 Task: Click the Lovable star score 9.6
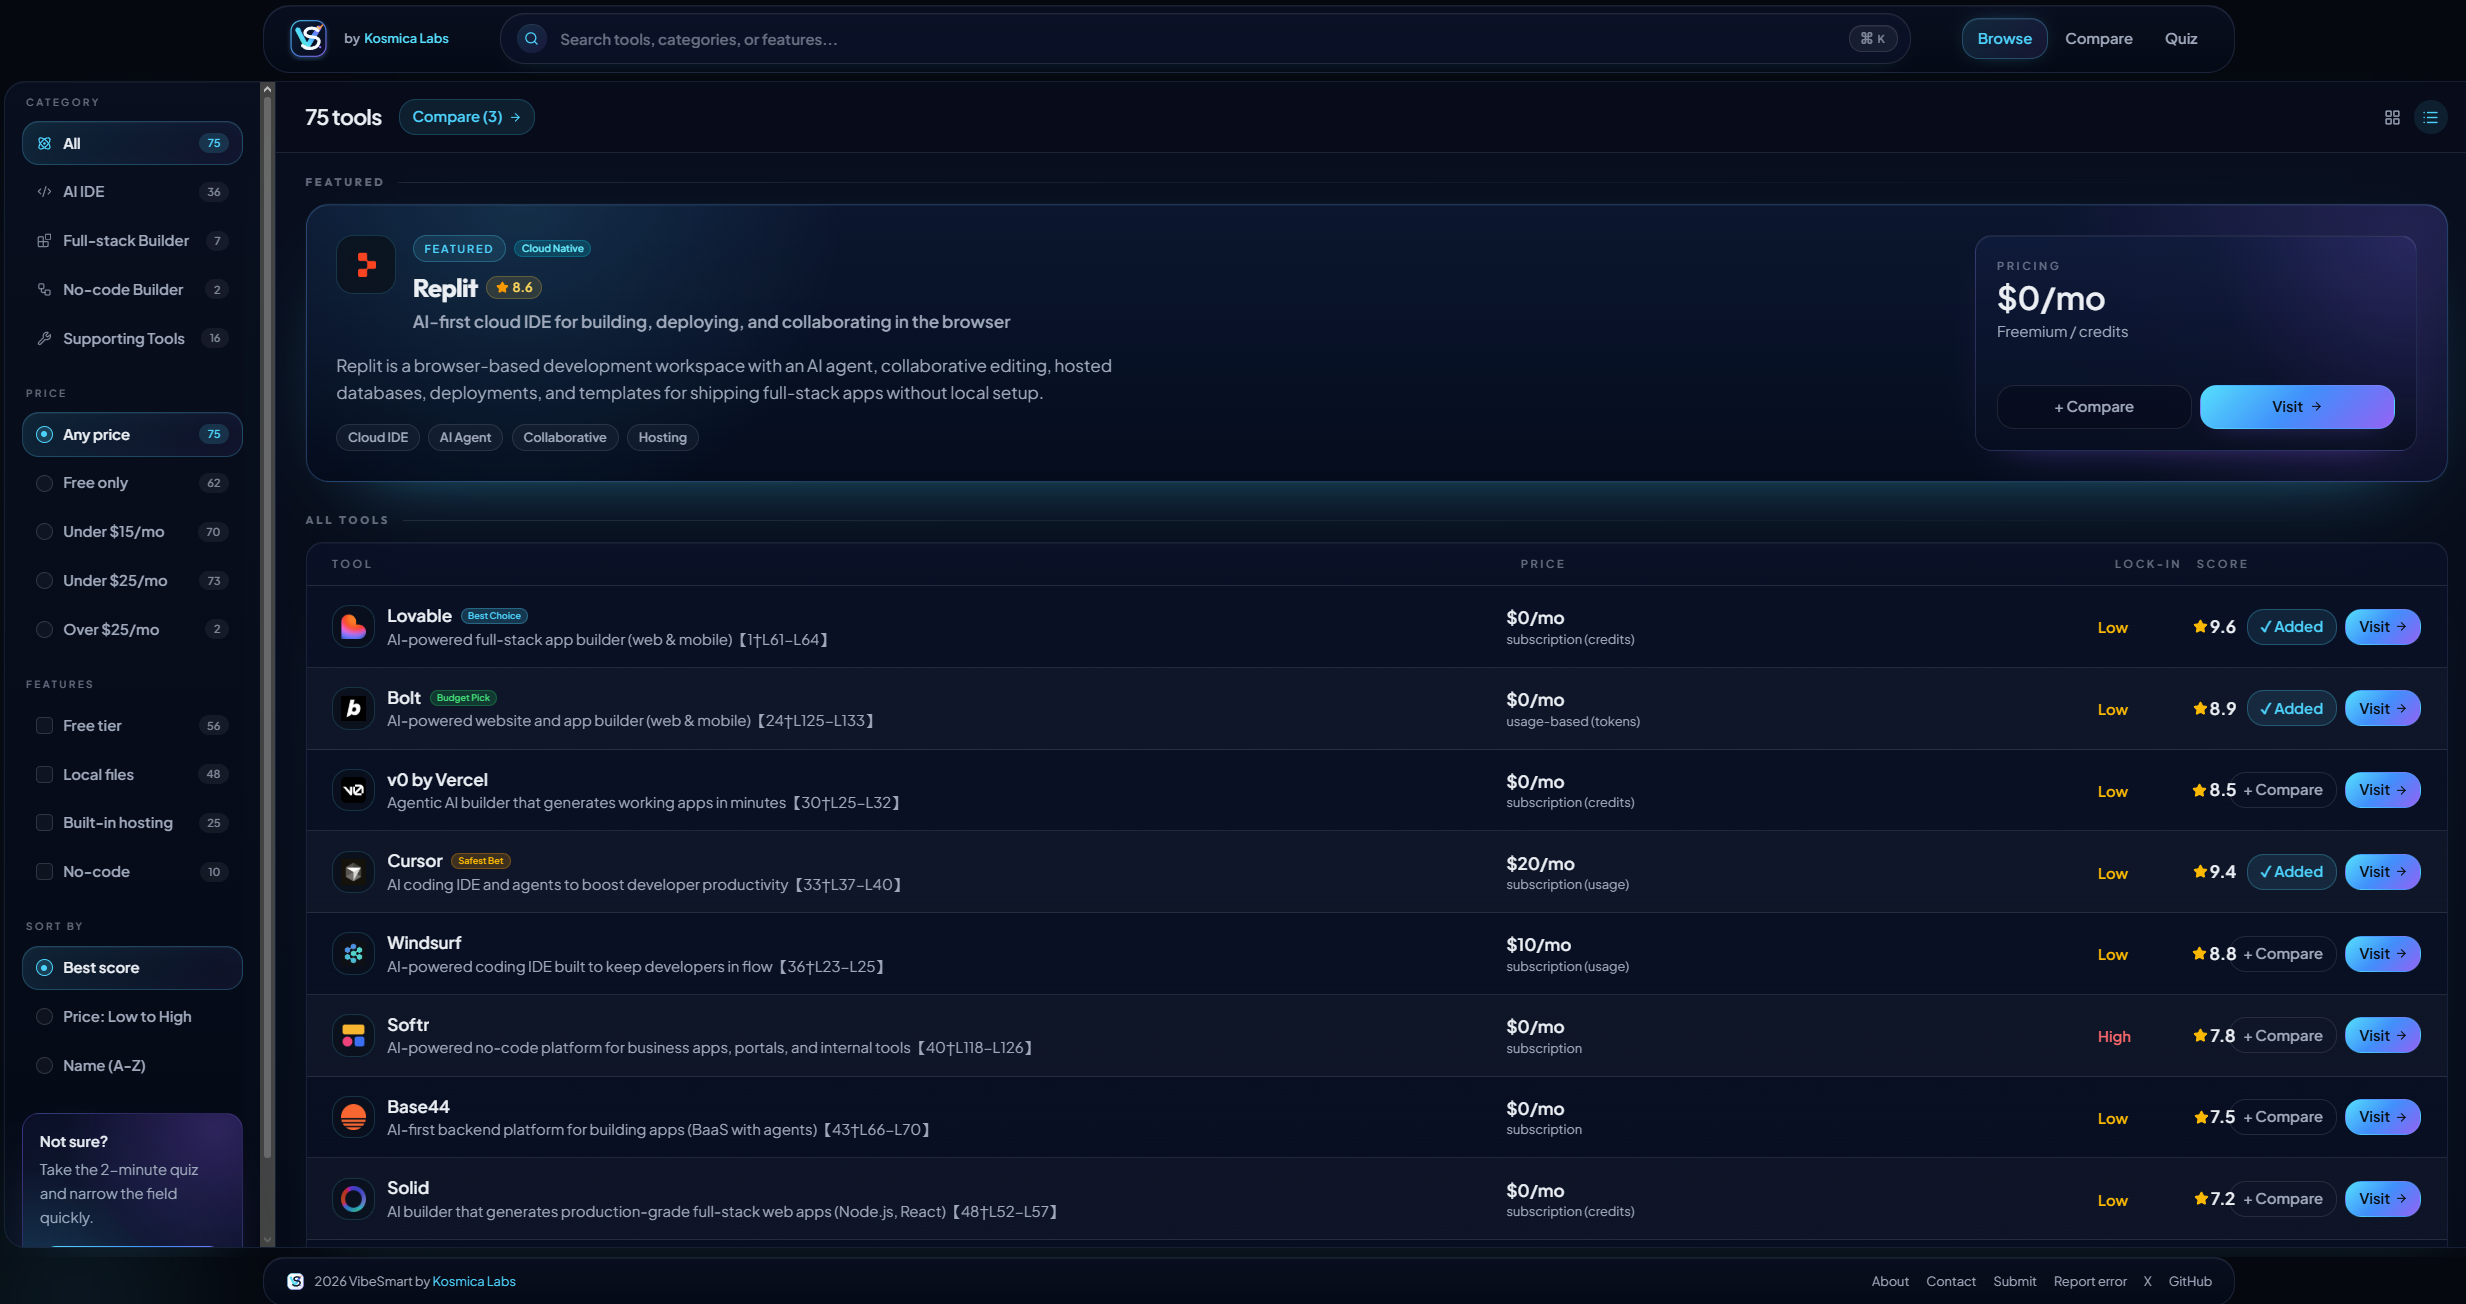(2214, 627)
